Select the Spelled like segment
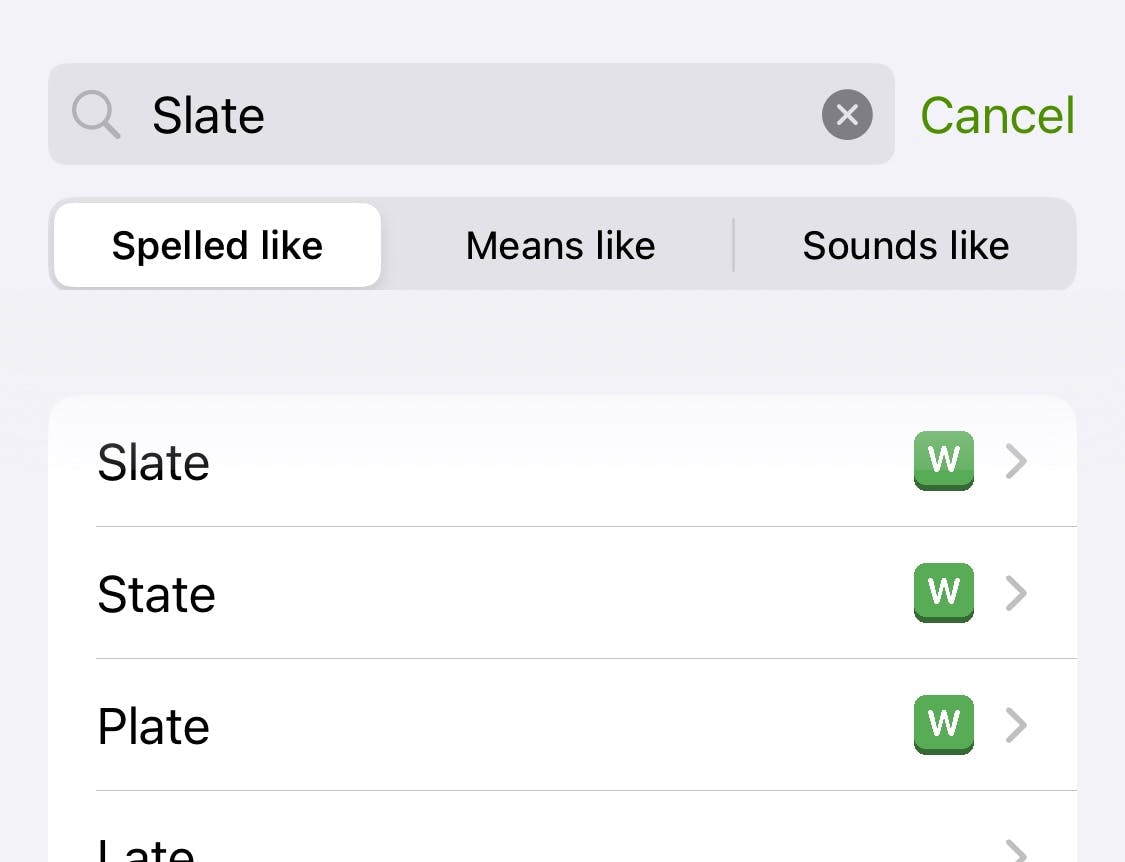Screen dimensions: 1125x862 click(217, 245)
